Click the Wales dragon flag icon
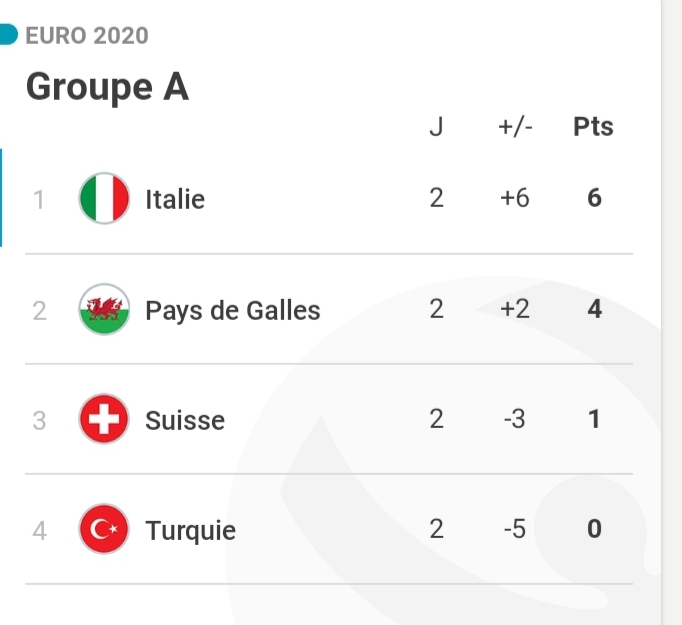682x625 pixels. (104, 309)
